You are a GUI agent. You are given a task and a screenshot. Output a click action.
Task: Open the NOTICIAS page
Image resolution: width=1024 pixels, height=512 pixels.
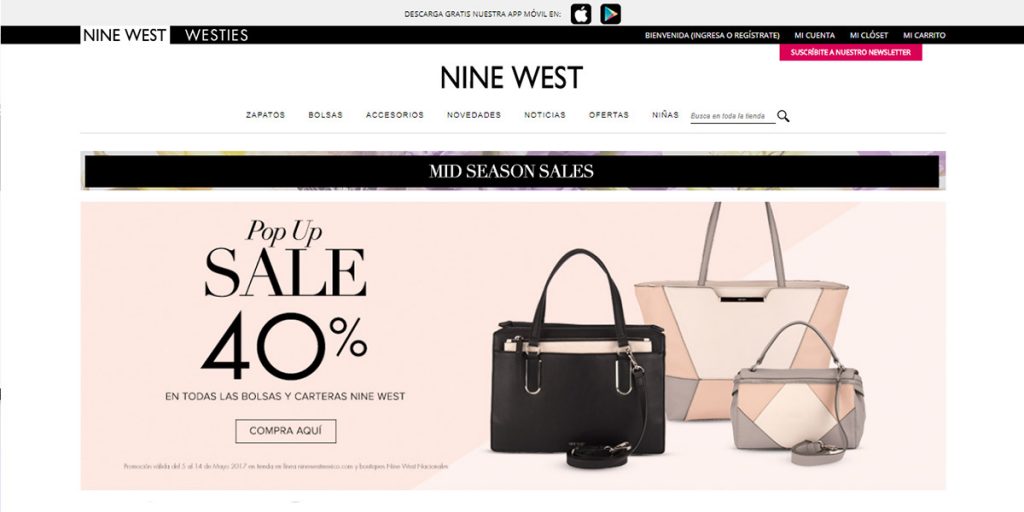[545, 115]
